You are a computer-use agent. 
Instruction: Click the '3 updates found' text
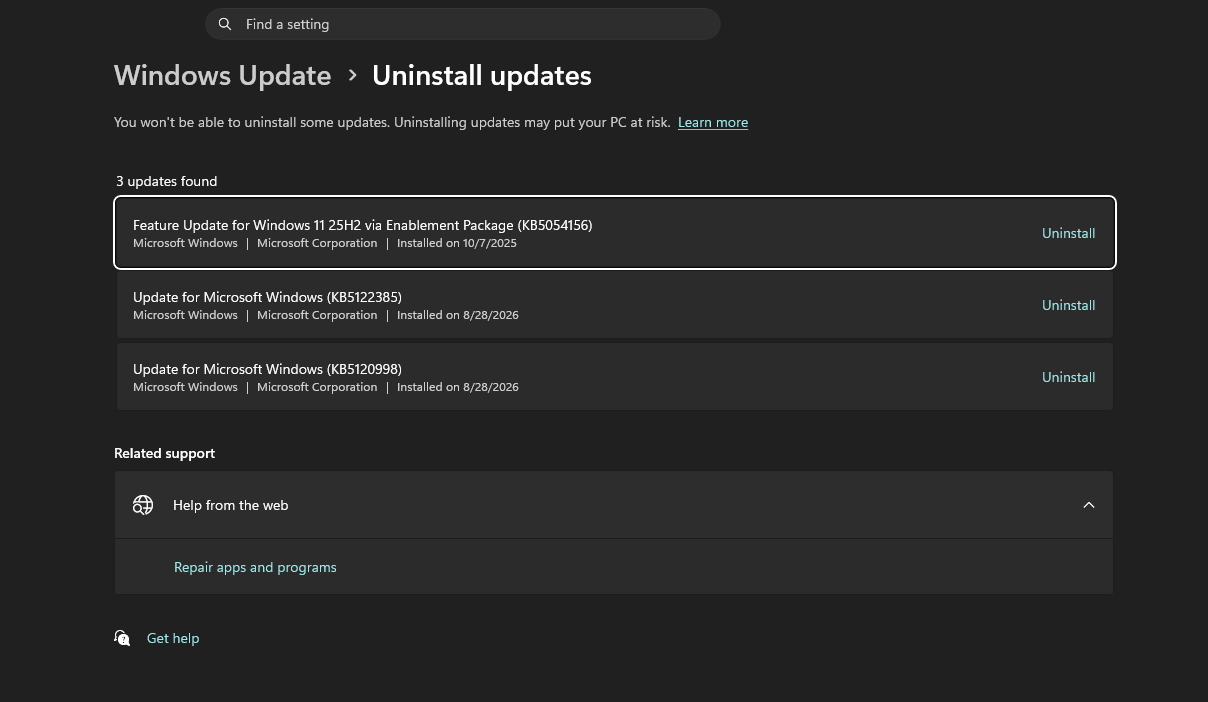tap(166, 181)
